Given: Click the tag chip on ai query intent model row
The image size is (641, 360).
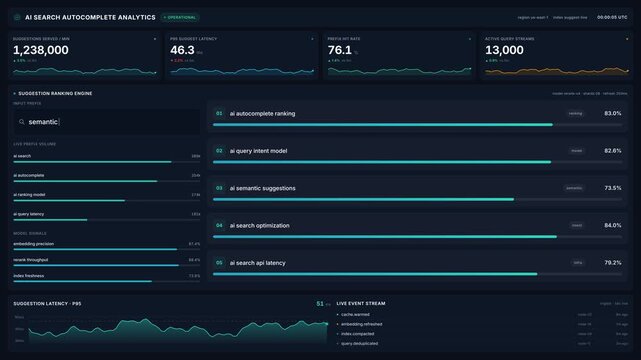Looking at the screenshot, I should [x=576, y=151].
